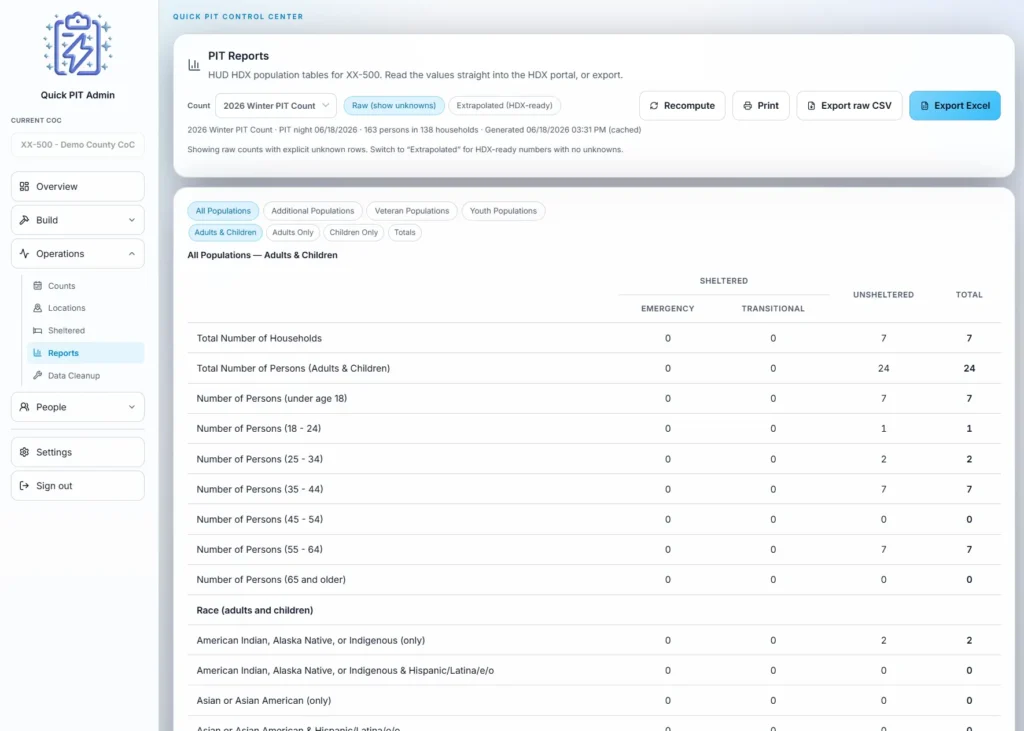
Task: Click Number of Persons (18 - 24) label
Action: click(259, 429)
